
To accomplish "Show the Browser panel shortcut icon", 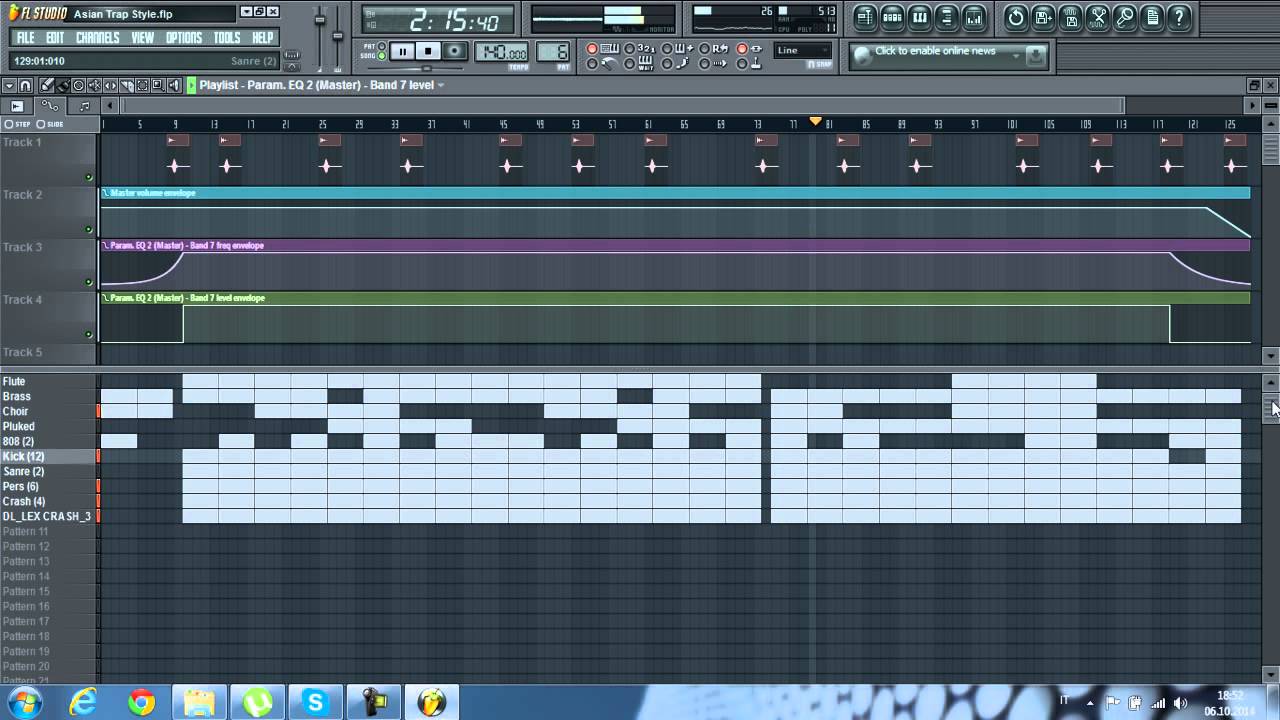I will point(946,17).
